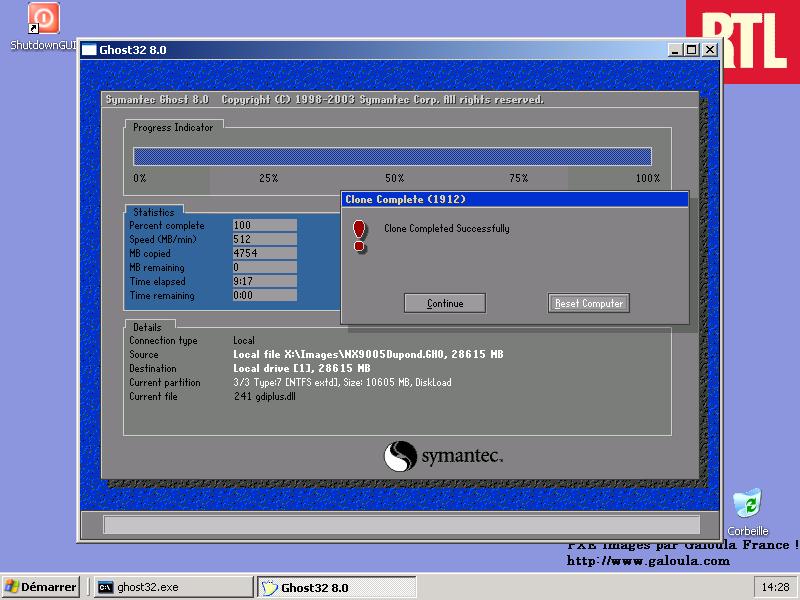Click the Clone Completed Successfully message

click(446, 229)
